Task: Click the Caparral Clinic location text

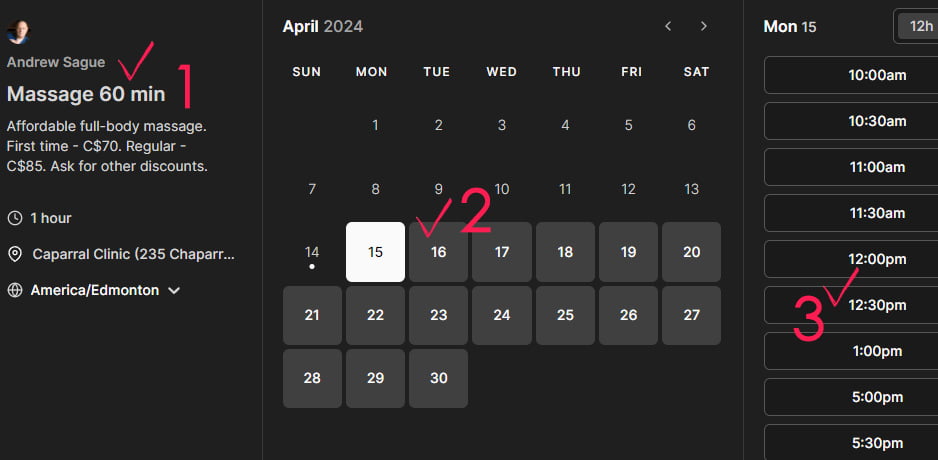Action: (x=133, y=255)
